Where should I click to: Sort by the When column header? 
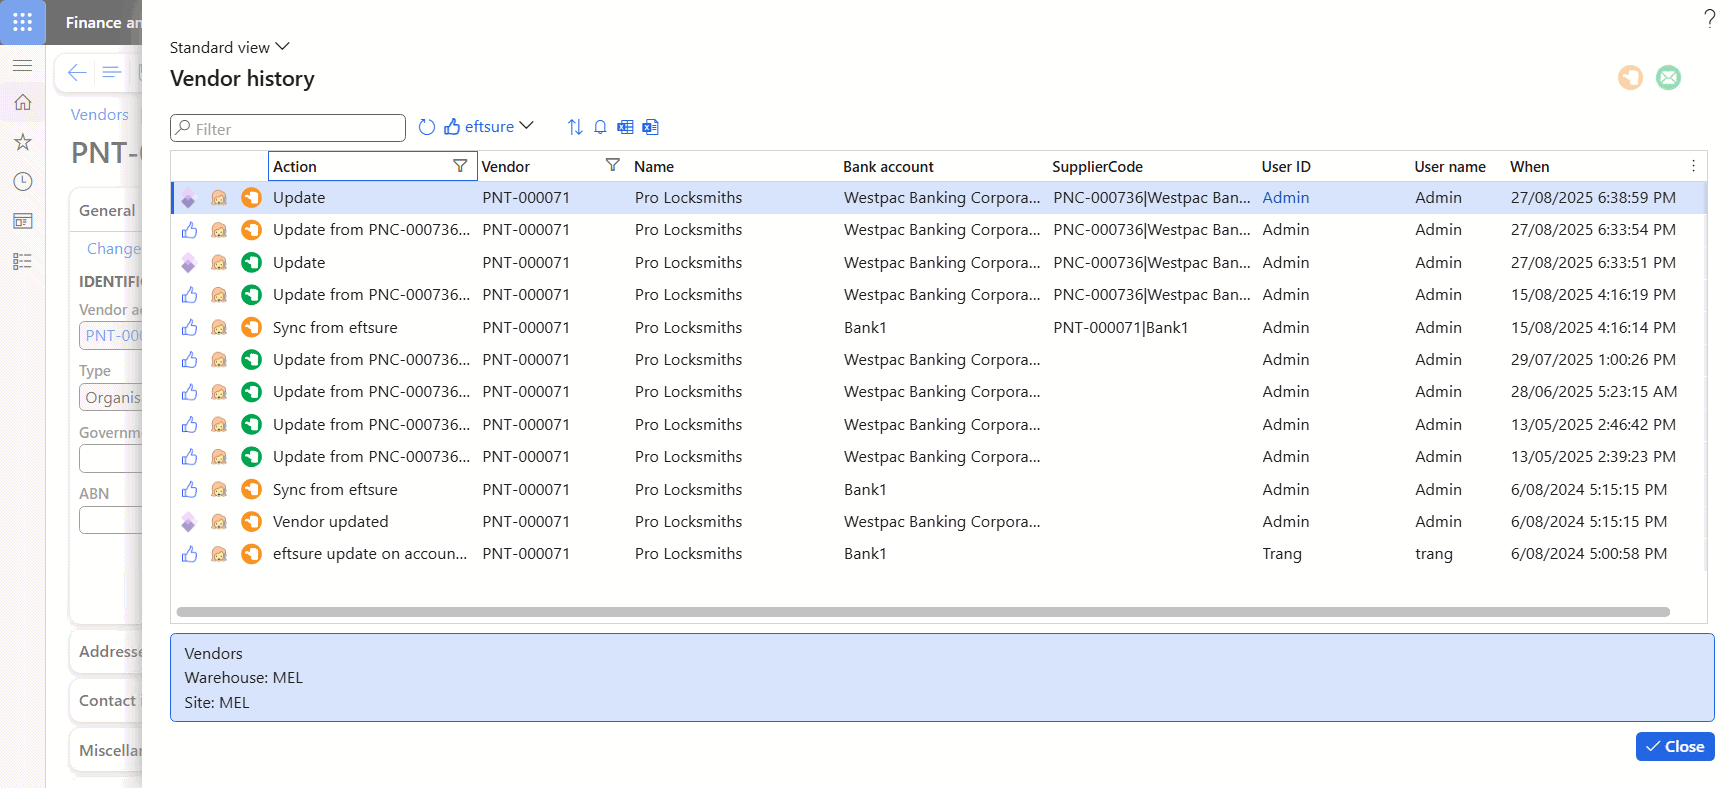tap(1530, 167)
